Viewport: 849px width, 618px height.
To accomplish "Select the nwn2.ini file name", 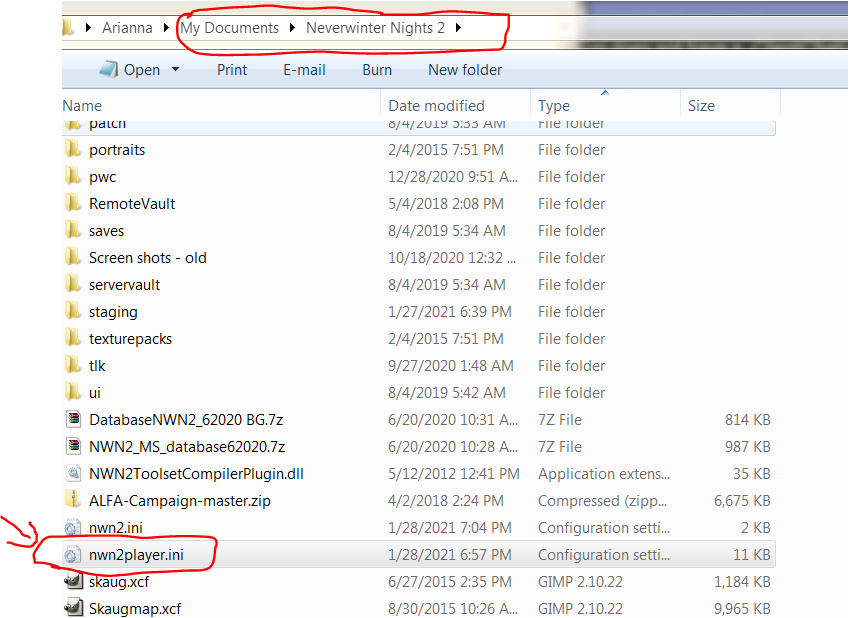I will pos(116,528).
